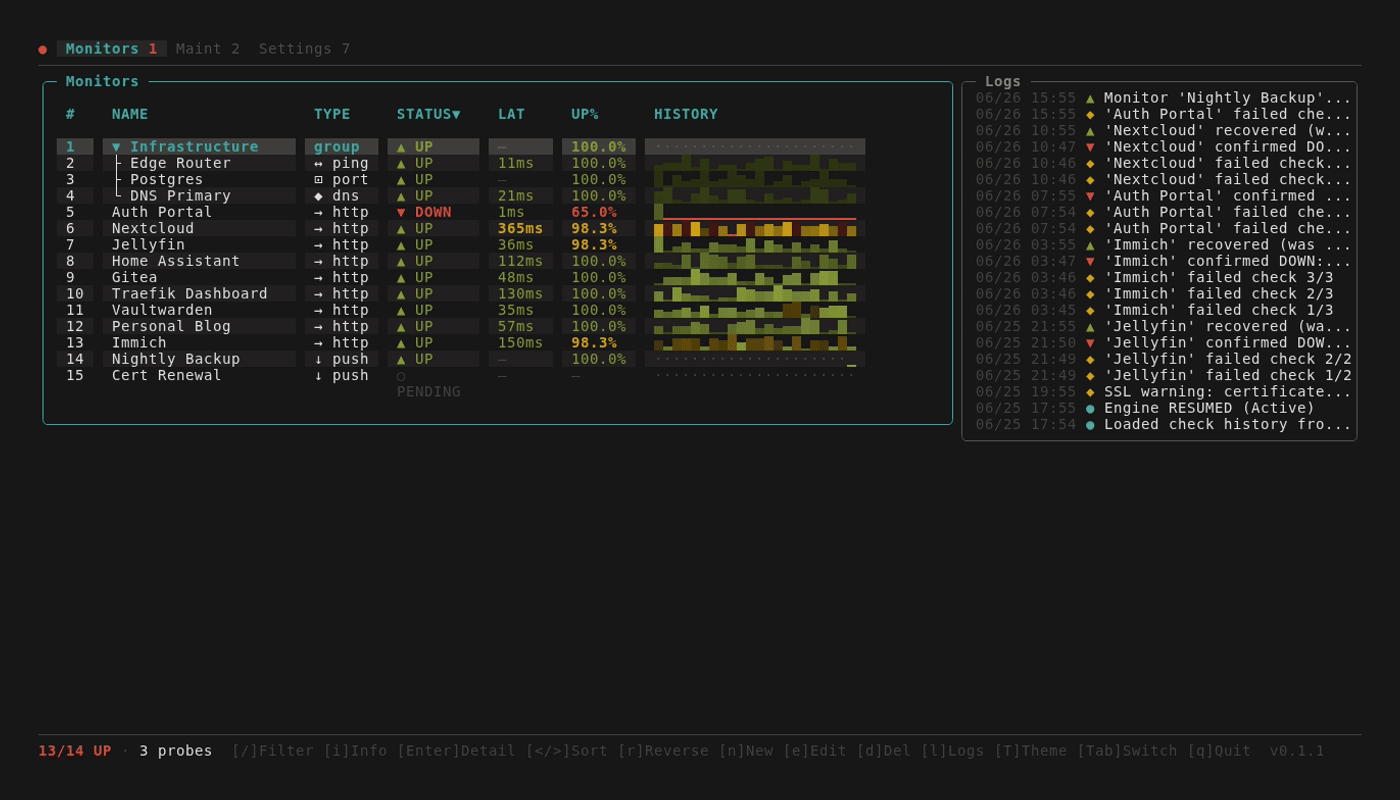Image resolution: width=1400 pixels, height=800 pixels.
Task: Click the green triangle on 'Jellyfin' recovered log
Action: click(1090, 326)
